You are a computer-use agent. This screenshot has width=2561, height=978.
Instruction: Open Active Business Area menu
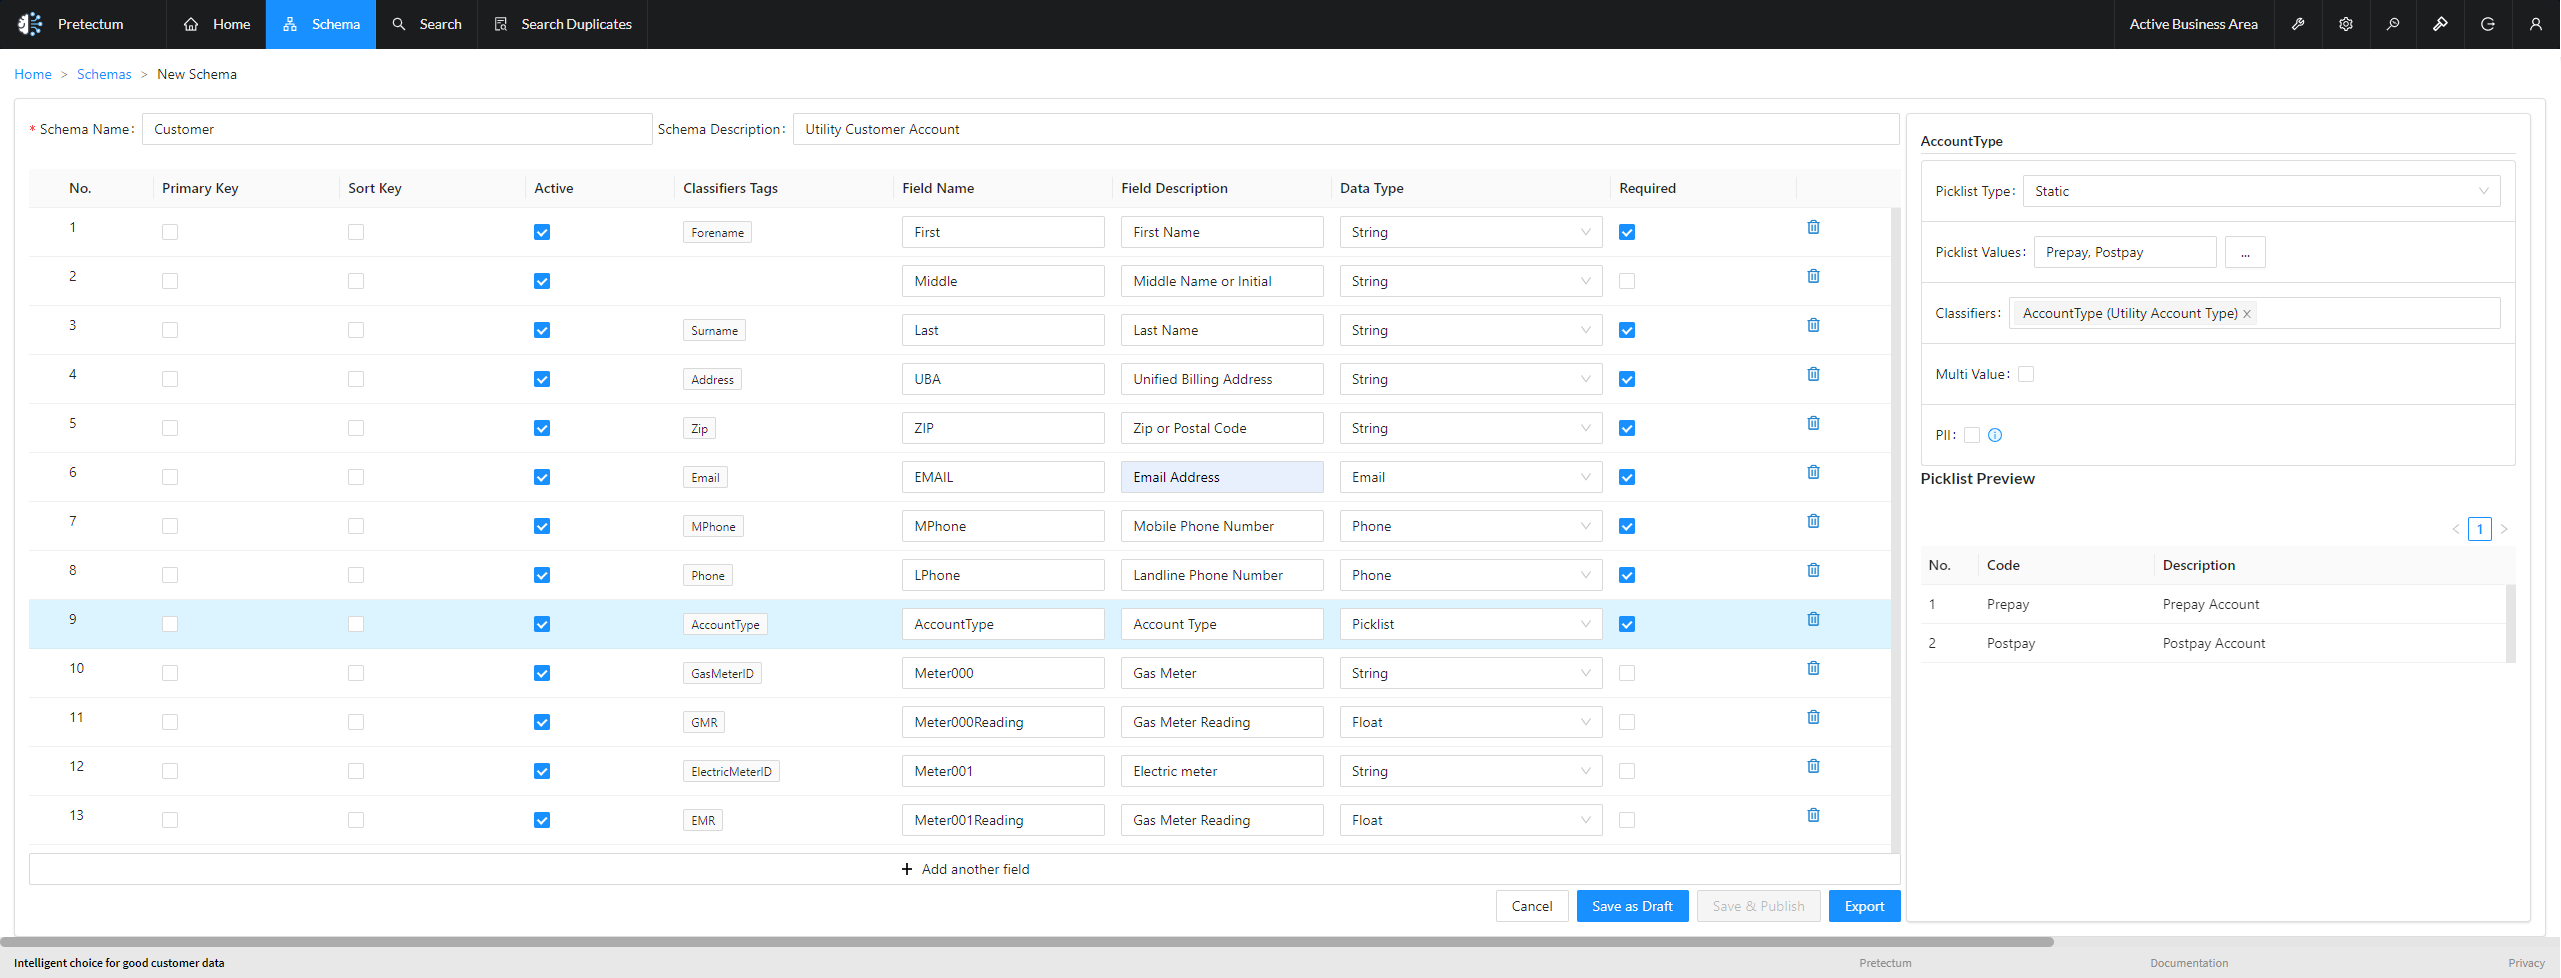2193,24
